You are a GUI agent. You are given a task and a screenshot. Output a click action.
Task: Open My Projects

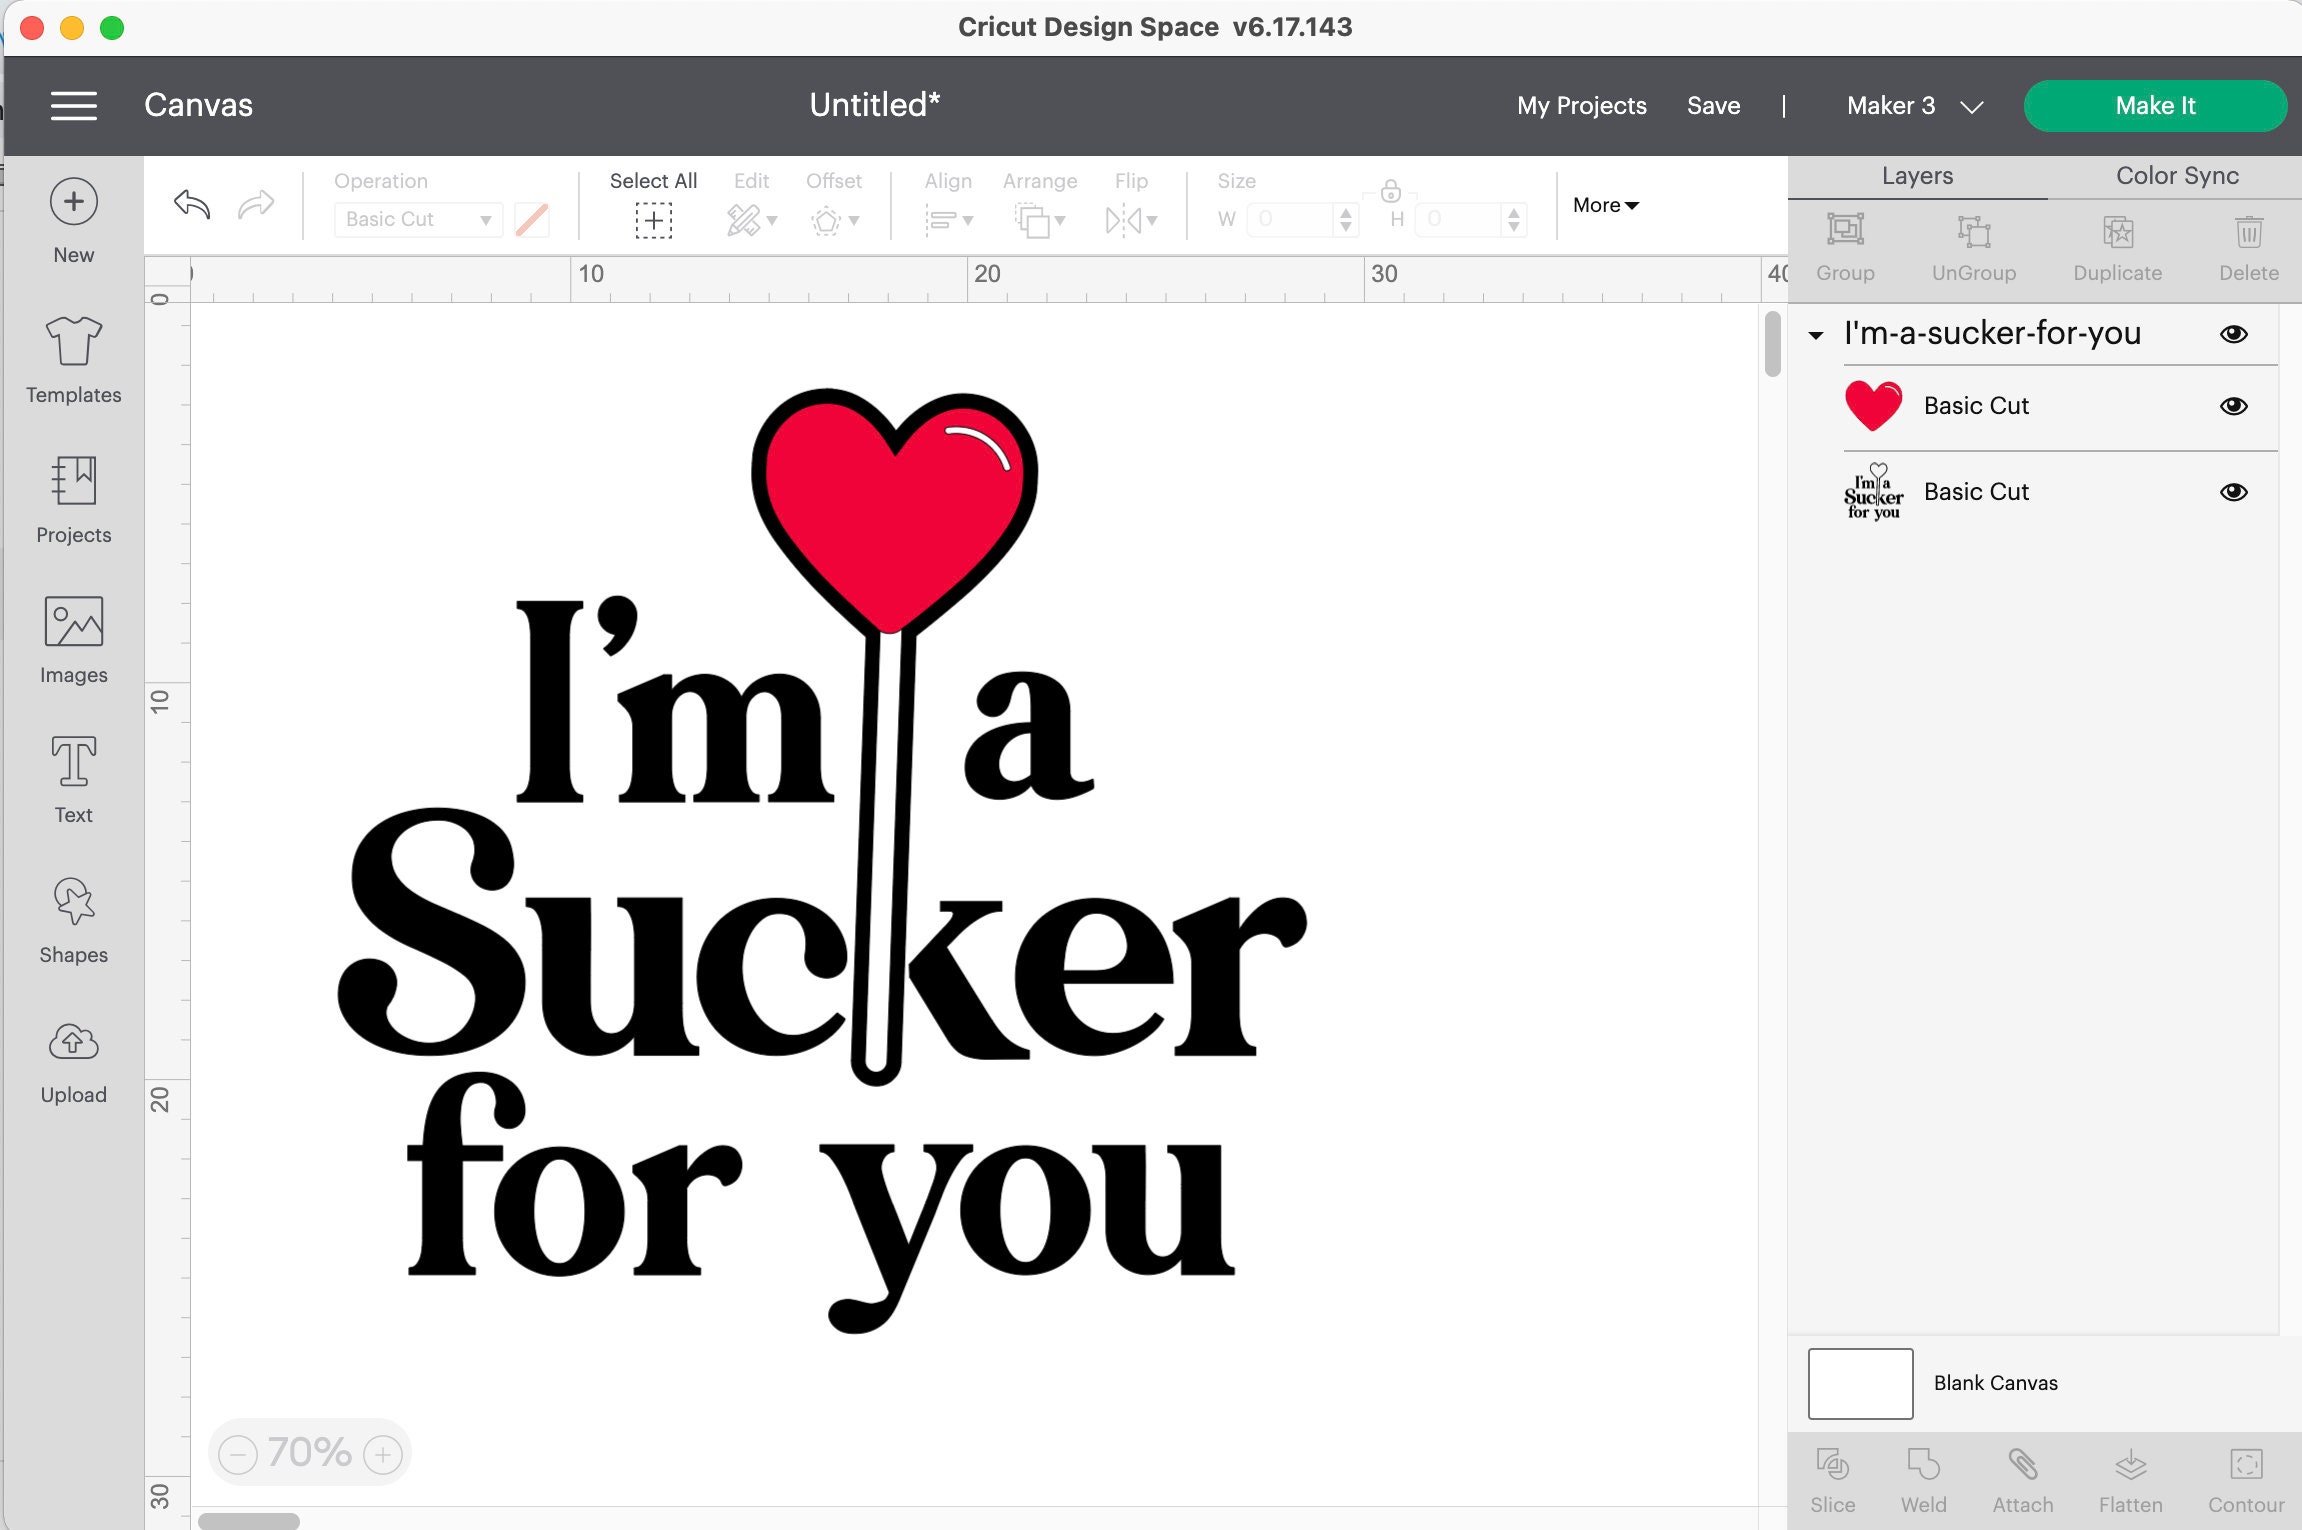point(1581,106)
